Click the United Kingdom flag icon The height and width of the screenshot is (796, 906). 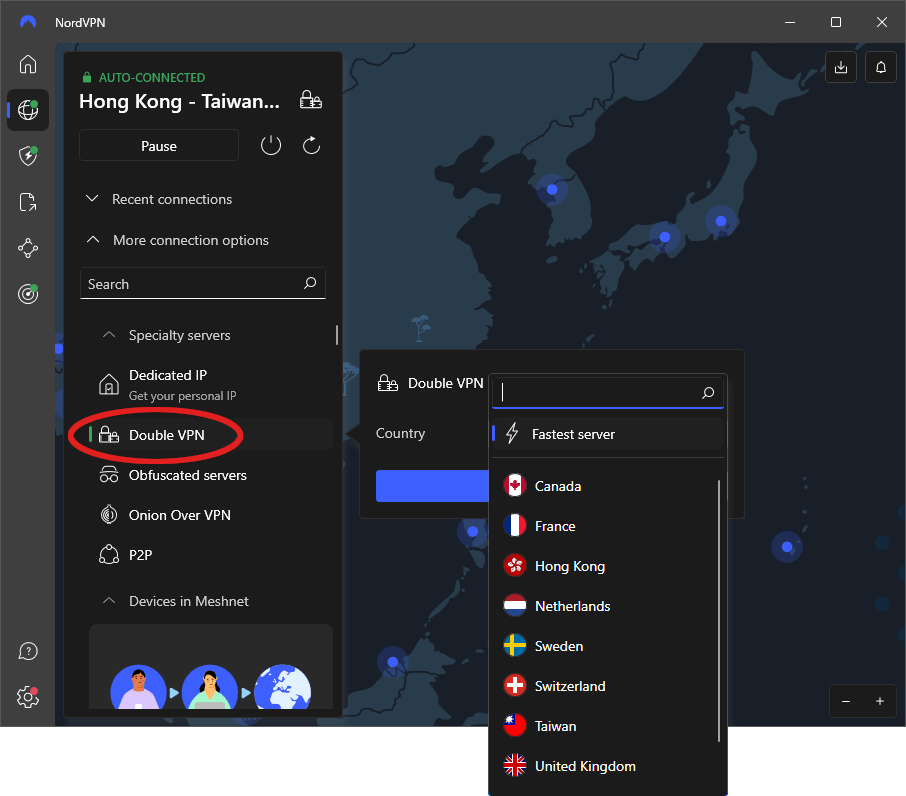tap(514, 765)
